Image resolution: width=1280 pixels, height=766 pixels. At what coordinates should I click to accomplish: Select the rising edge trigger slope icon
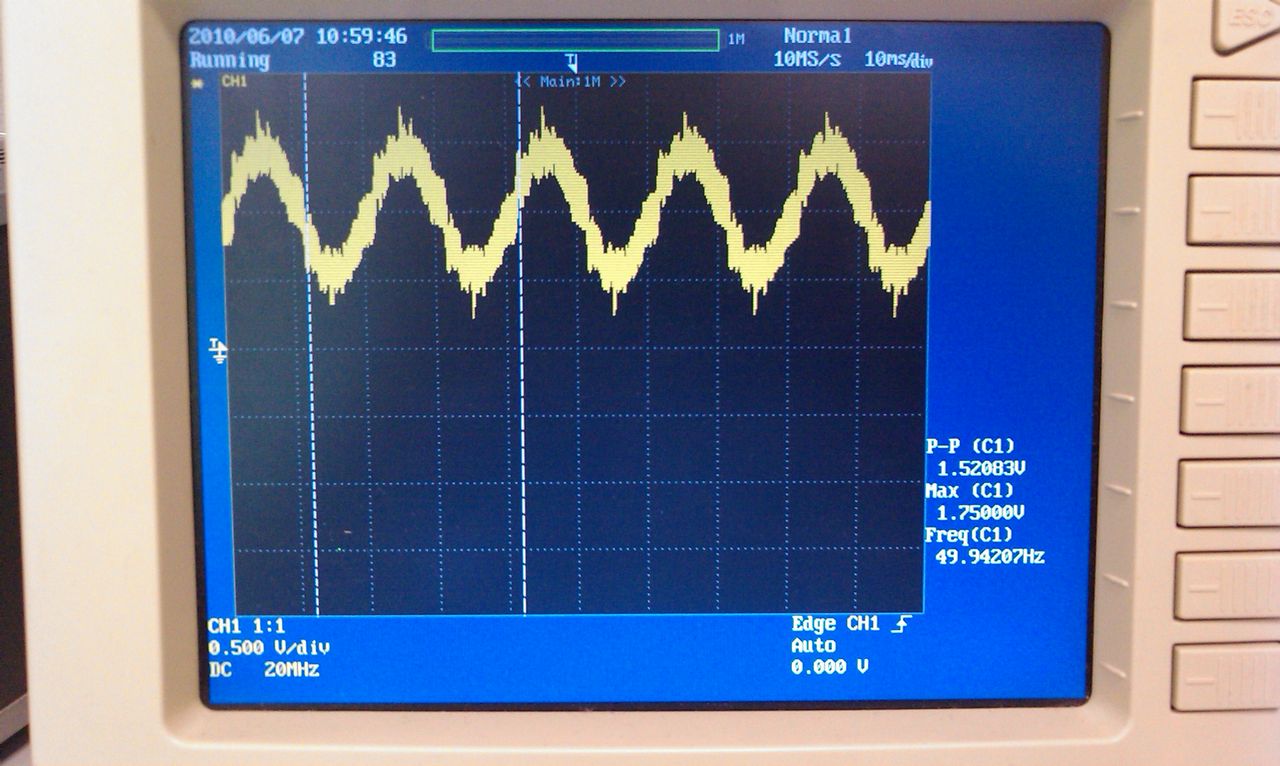coord(901,624)
